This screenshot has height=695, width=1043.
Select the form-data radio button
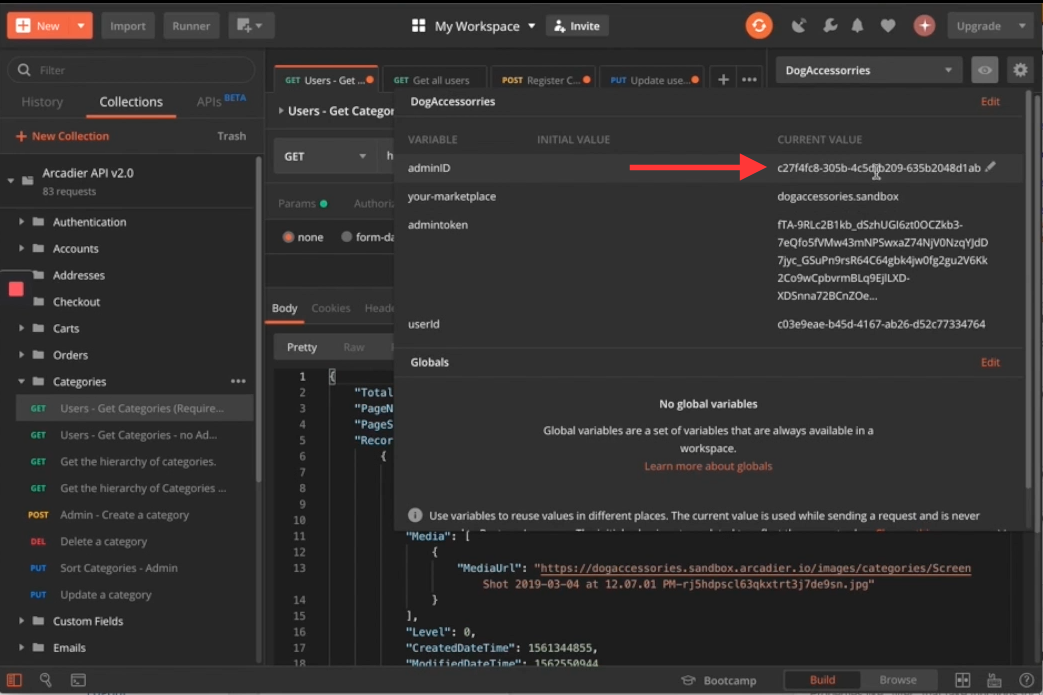point(347,237)
